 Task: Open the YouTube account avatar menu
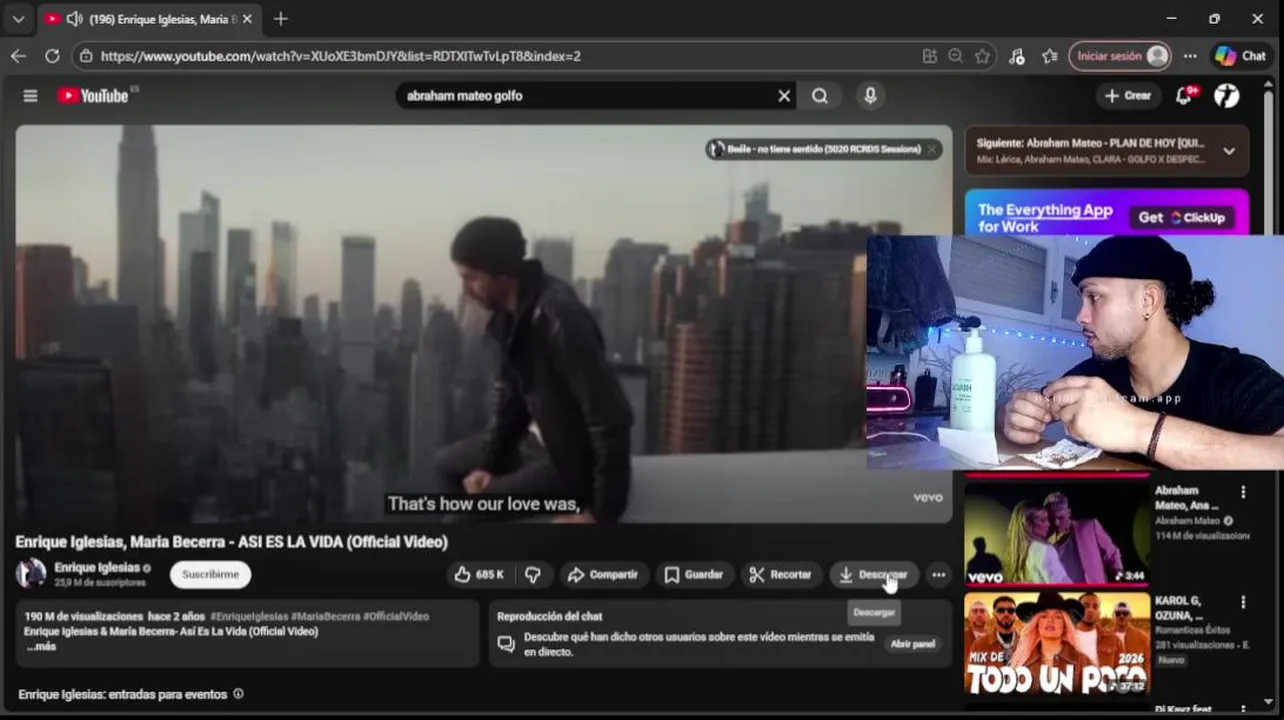coord(1227,96)
